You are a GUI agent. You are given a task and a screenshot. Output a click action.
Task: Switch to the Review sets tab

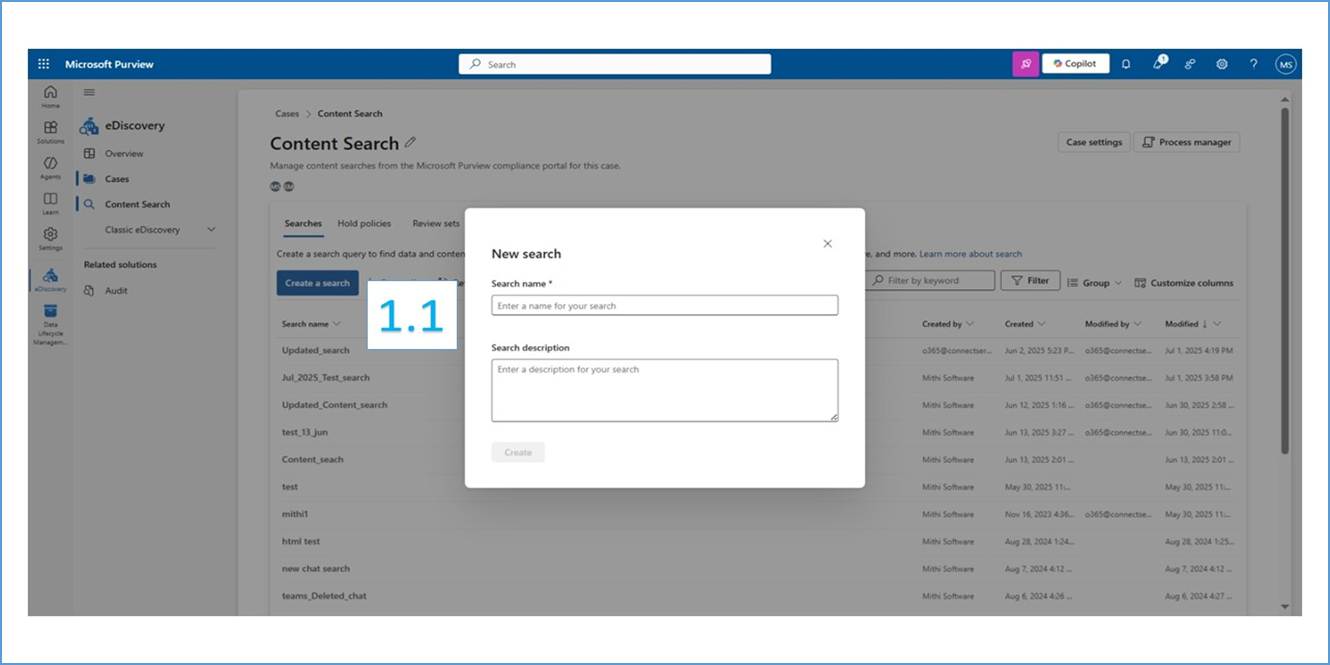point(436,223)
